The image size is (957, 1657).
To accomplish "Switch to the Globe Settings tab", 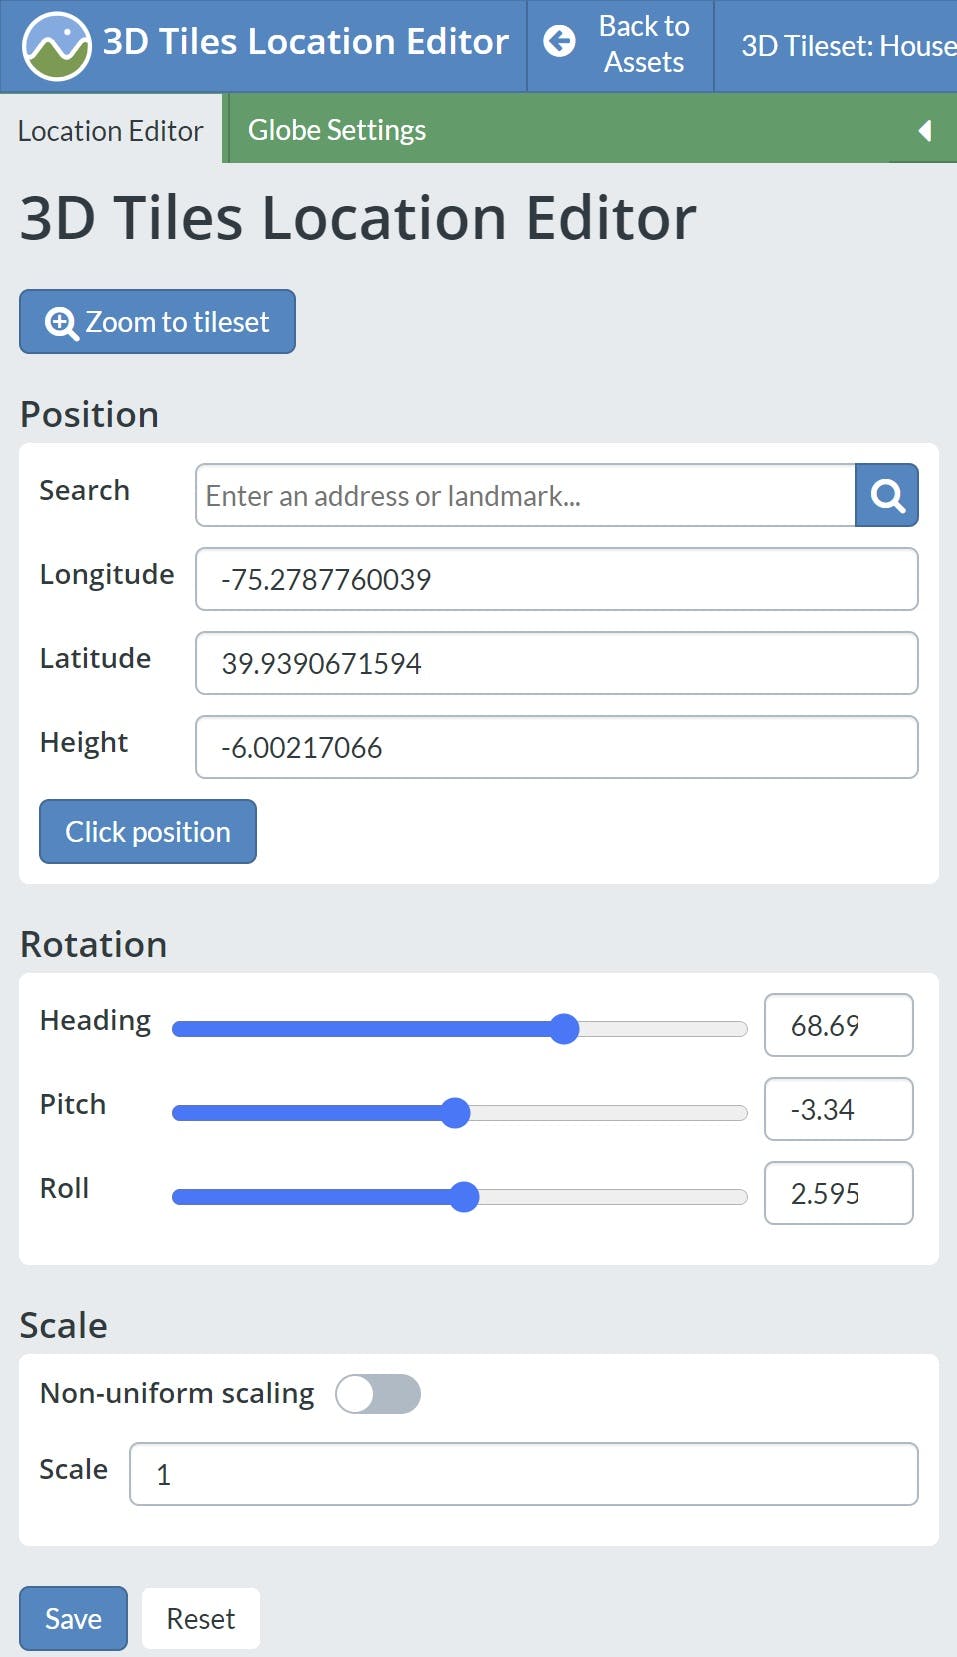I will point(336,129).
